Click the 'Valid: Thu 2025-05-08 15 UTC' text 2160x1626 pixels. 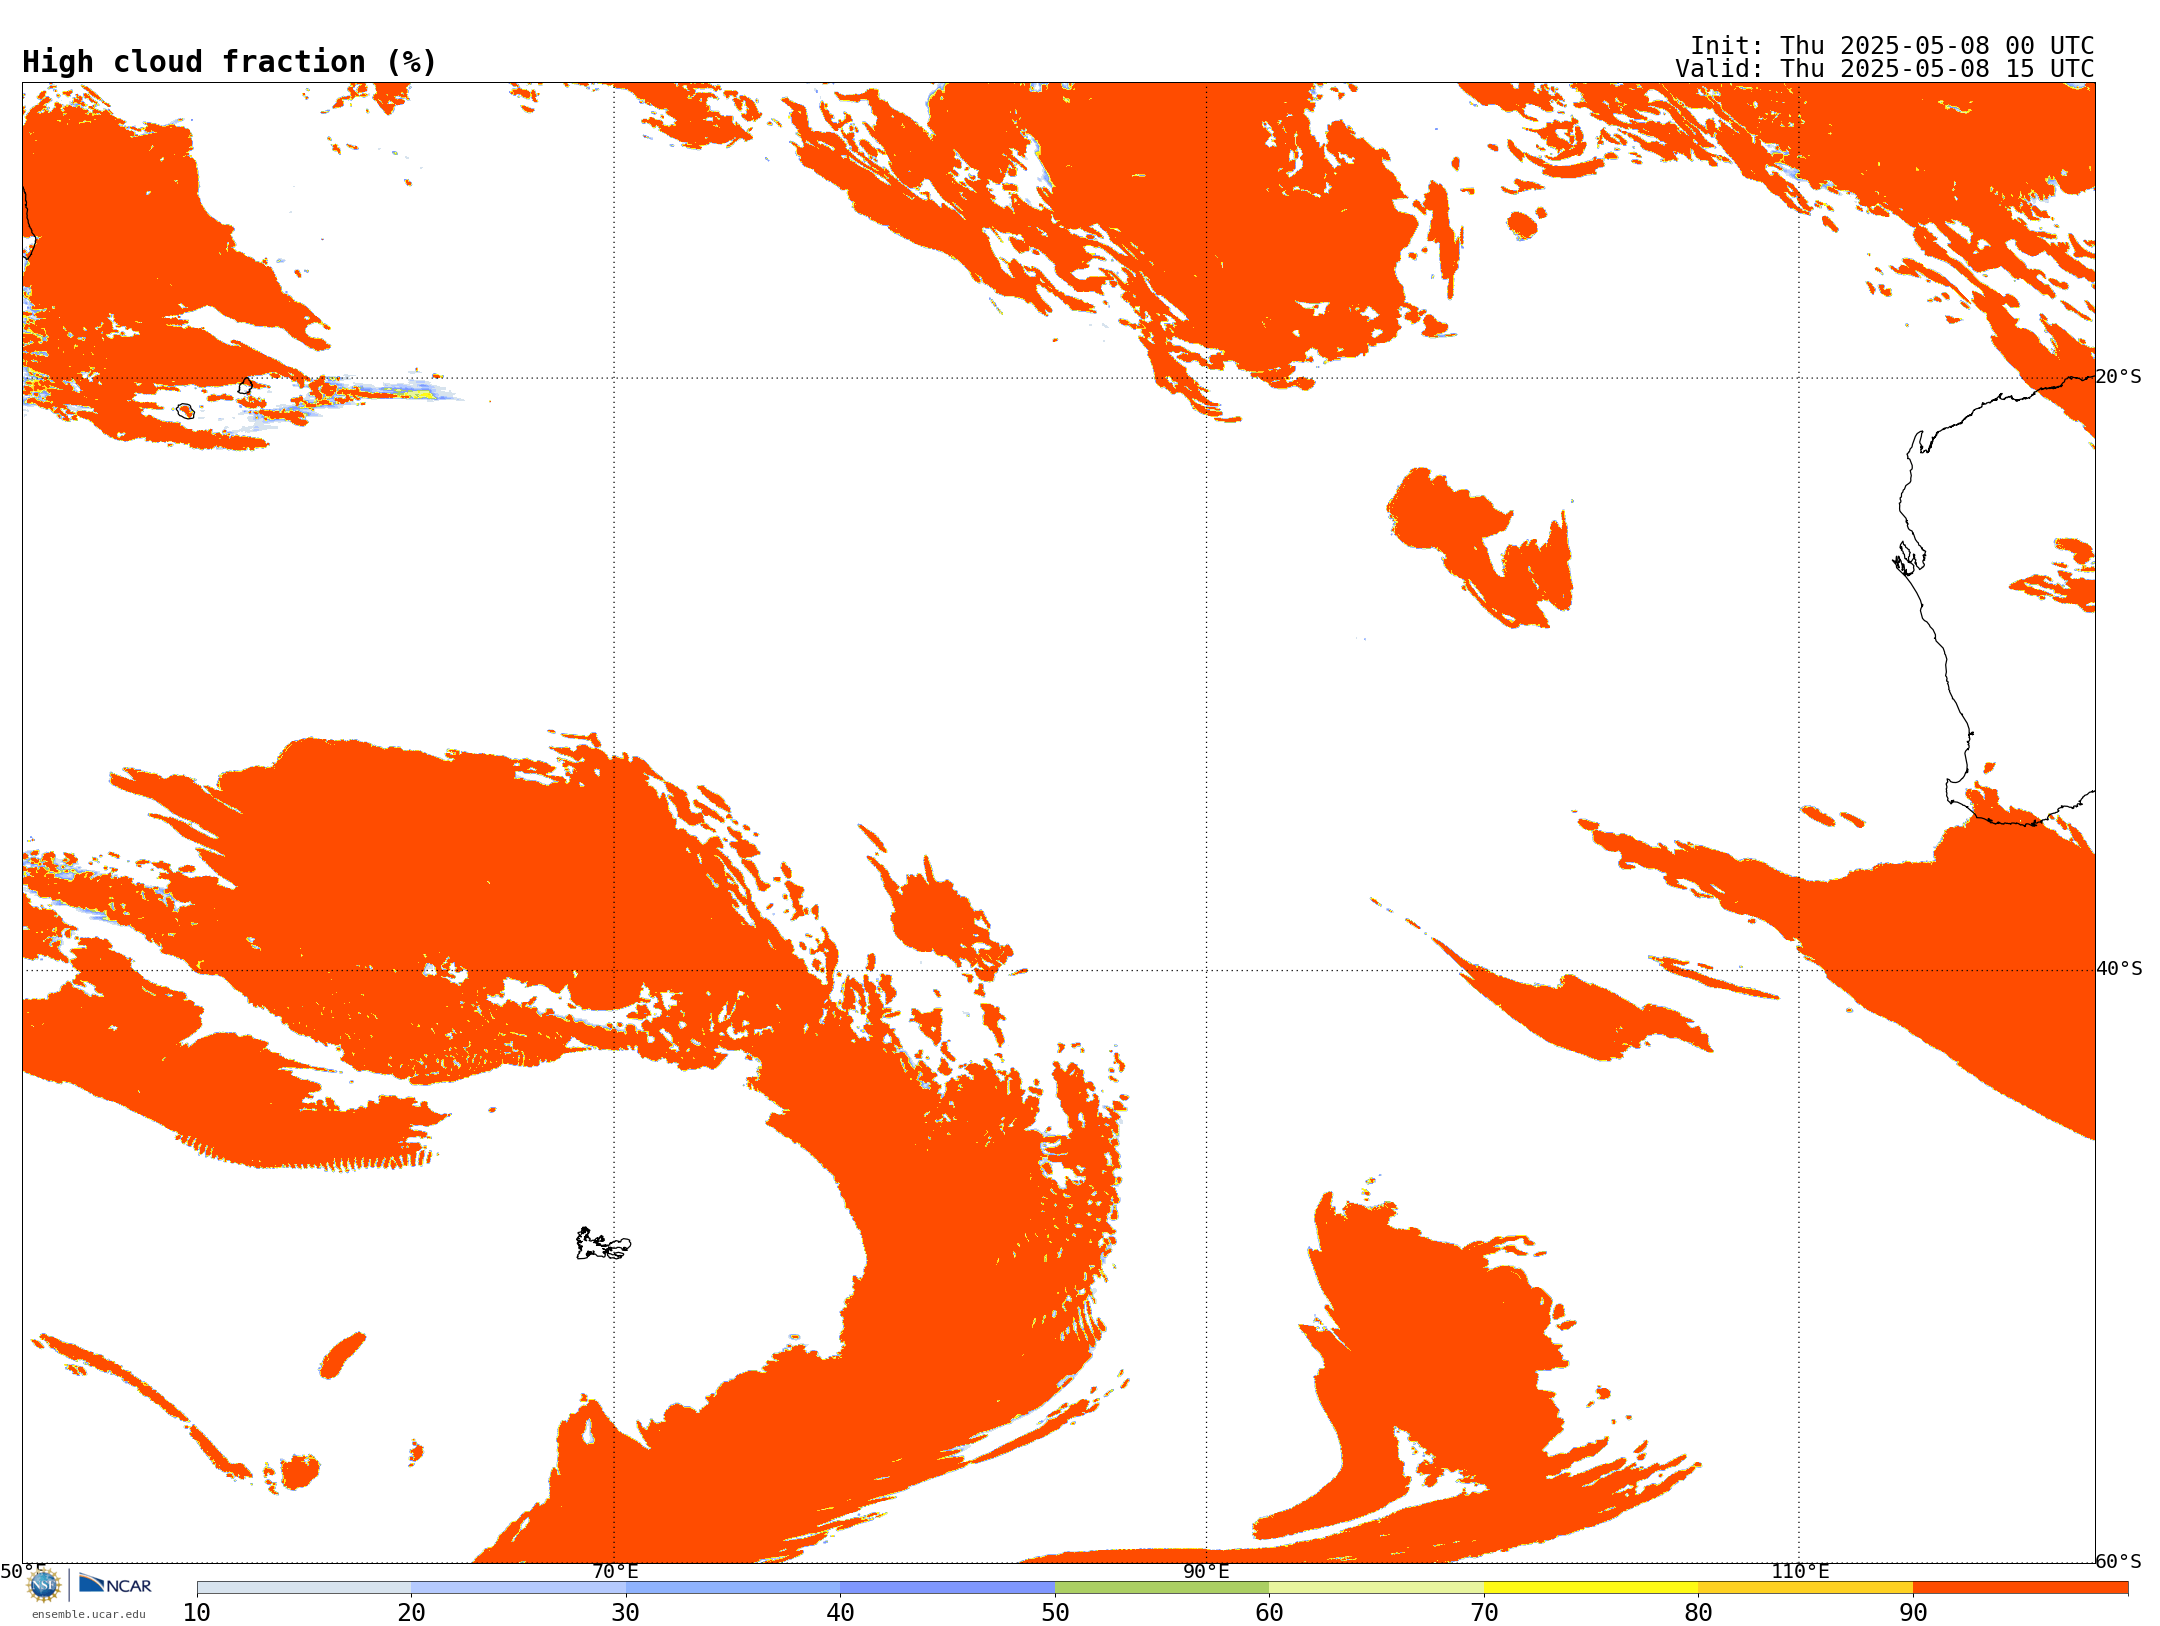1885,69
